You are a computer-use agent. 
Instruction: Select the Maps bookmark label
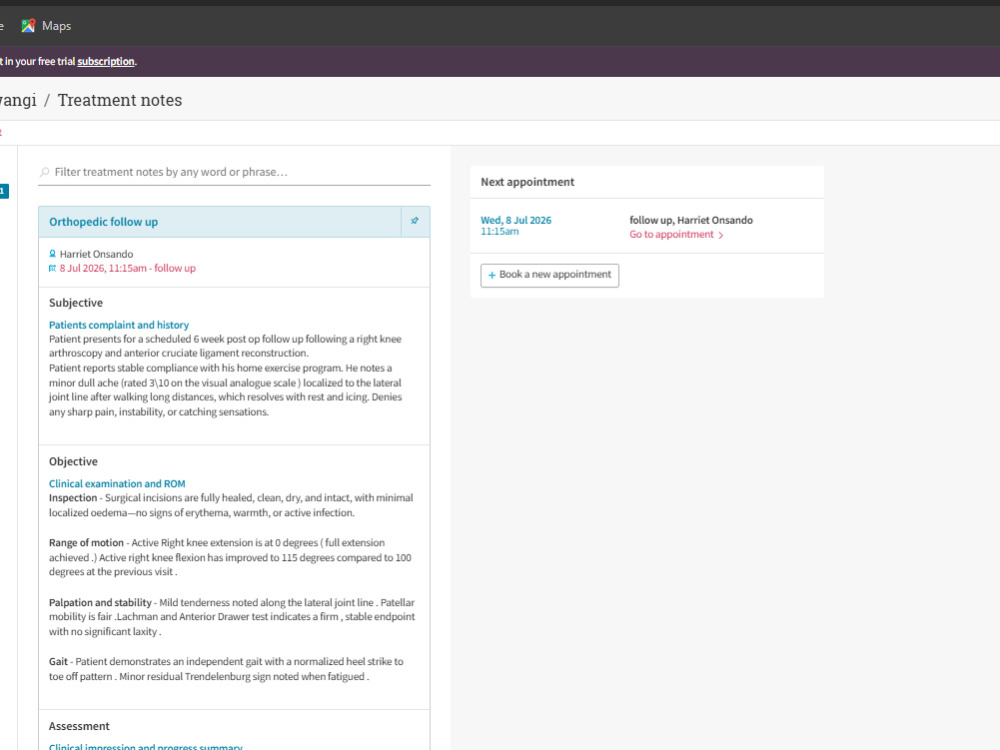pos(56,26)
